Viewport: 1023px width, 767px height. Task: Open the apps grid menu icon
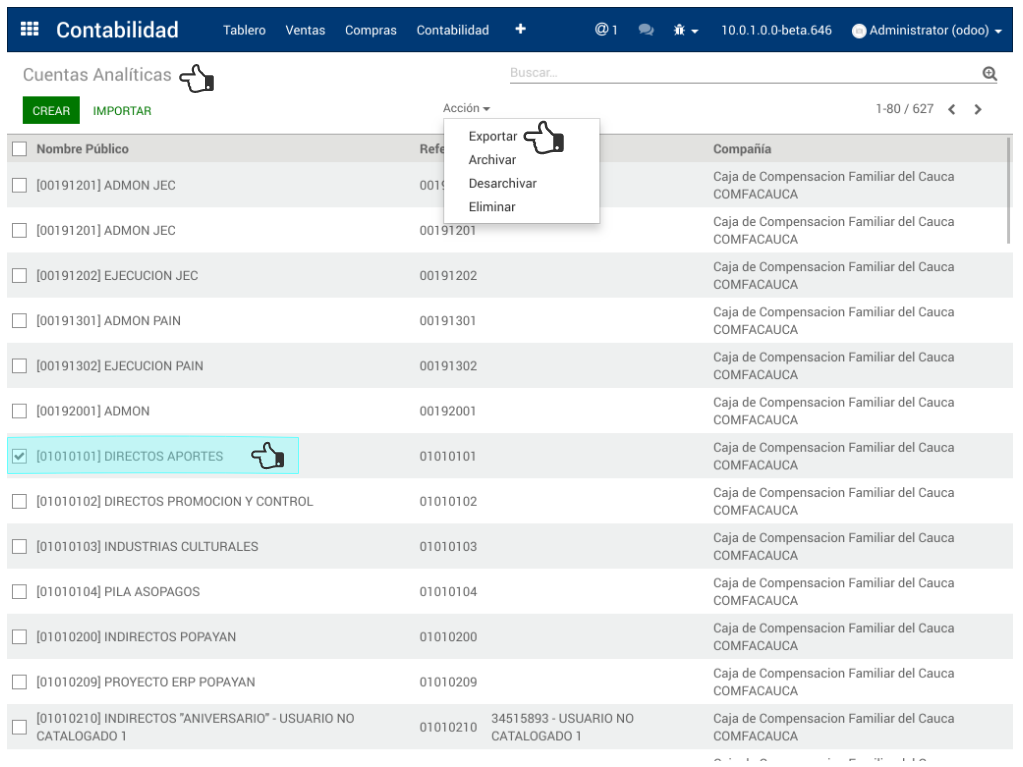click(30, 30)
